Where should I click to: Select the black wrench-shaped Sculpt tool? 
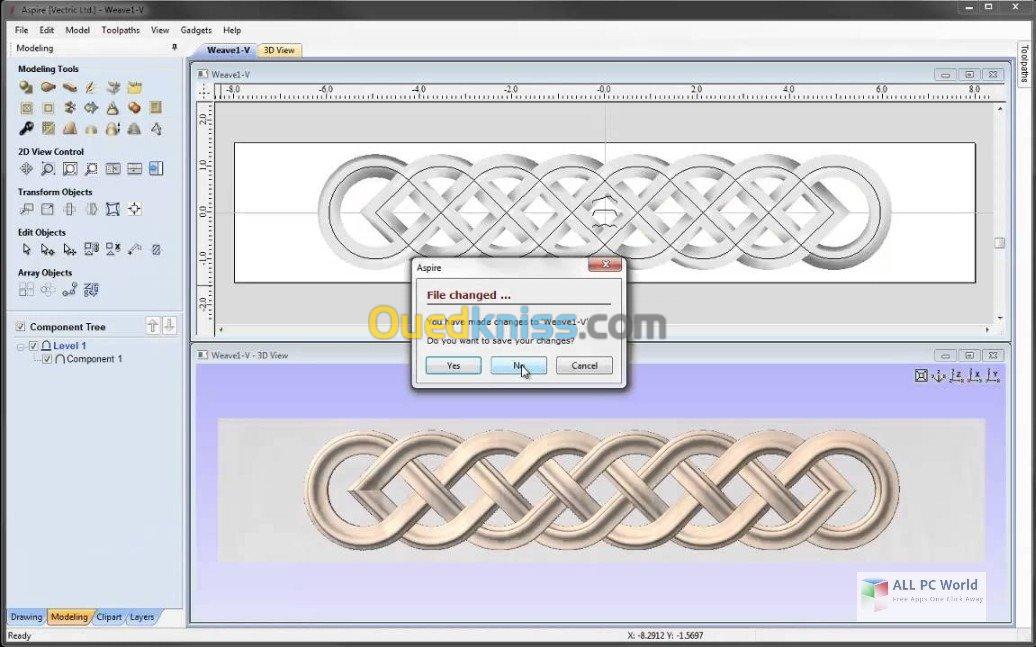click(26, 128)
